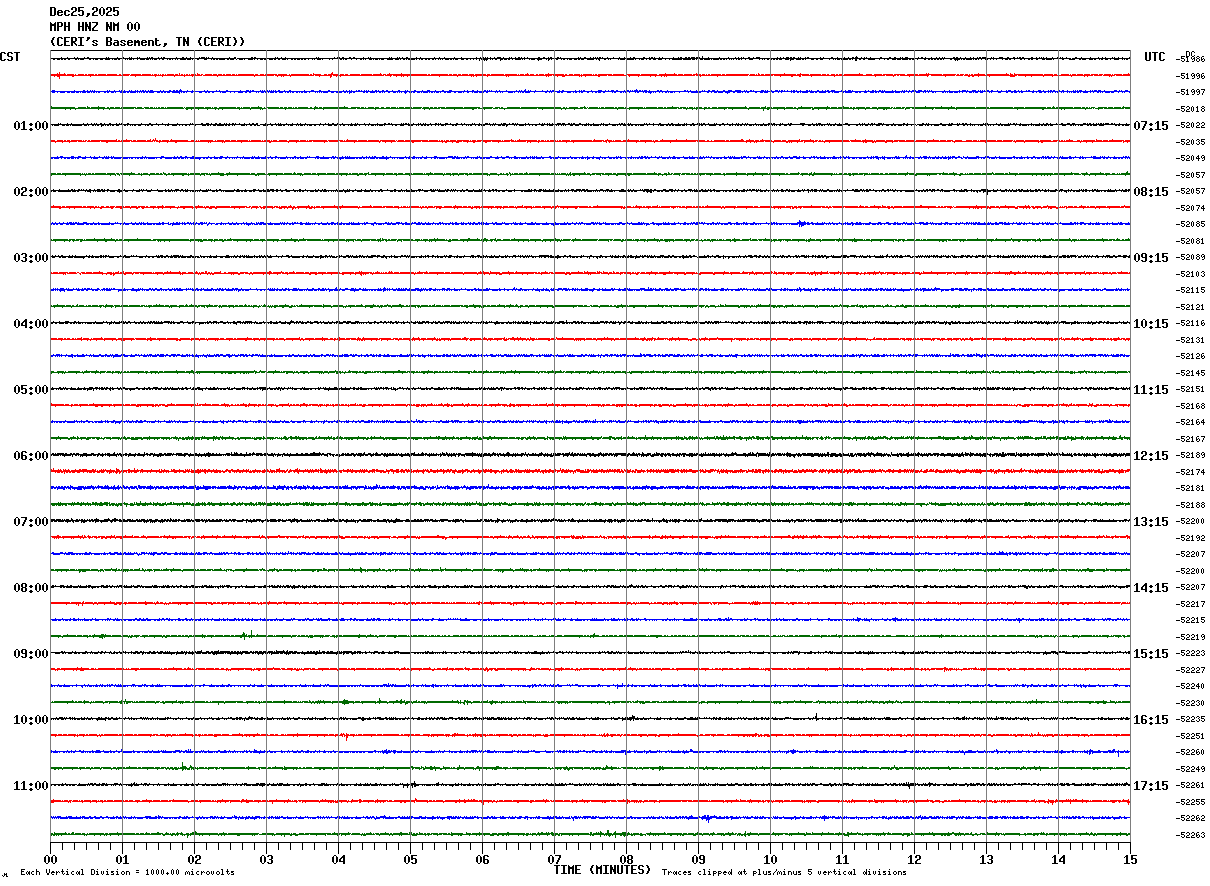Click the DC offset value -52131
The width and height of the screenshot is (1210, 886).
[x=1190, y=340]
